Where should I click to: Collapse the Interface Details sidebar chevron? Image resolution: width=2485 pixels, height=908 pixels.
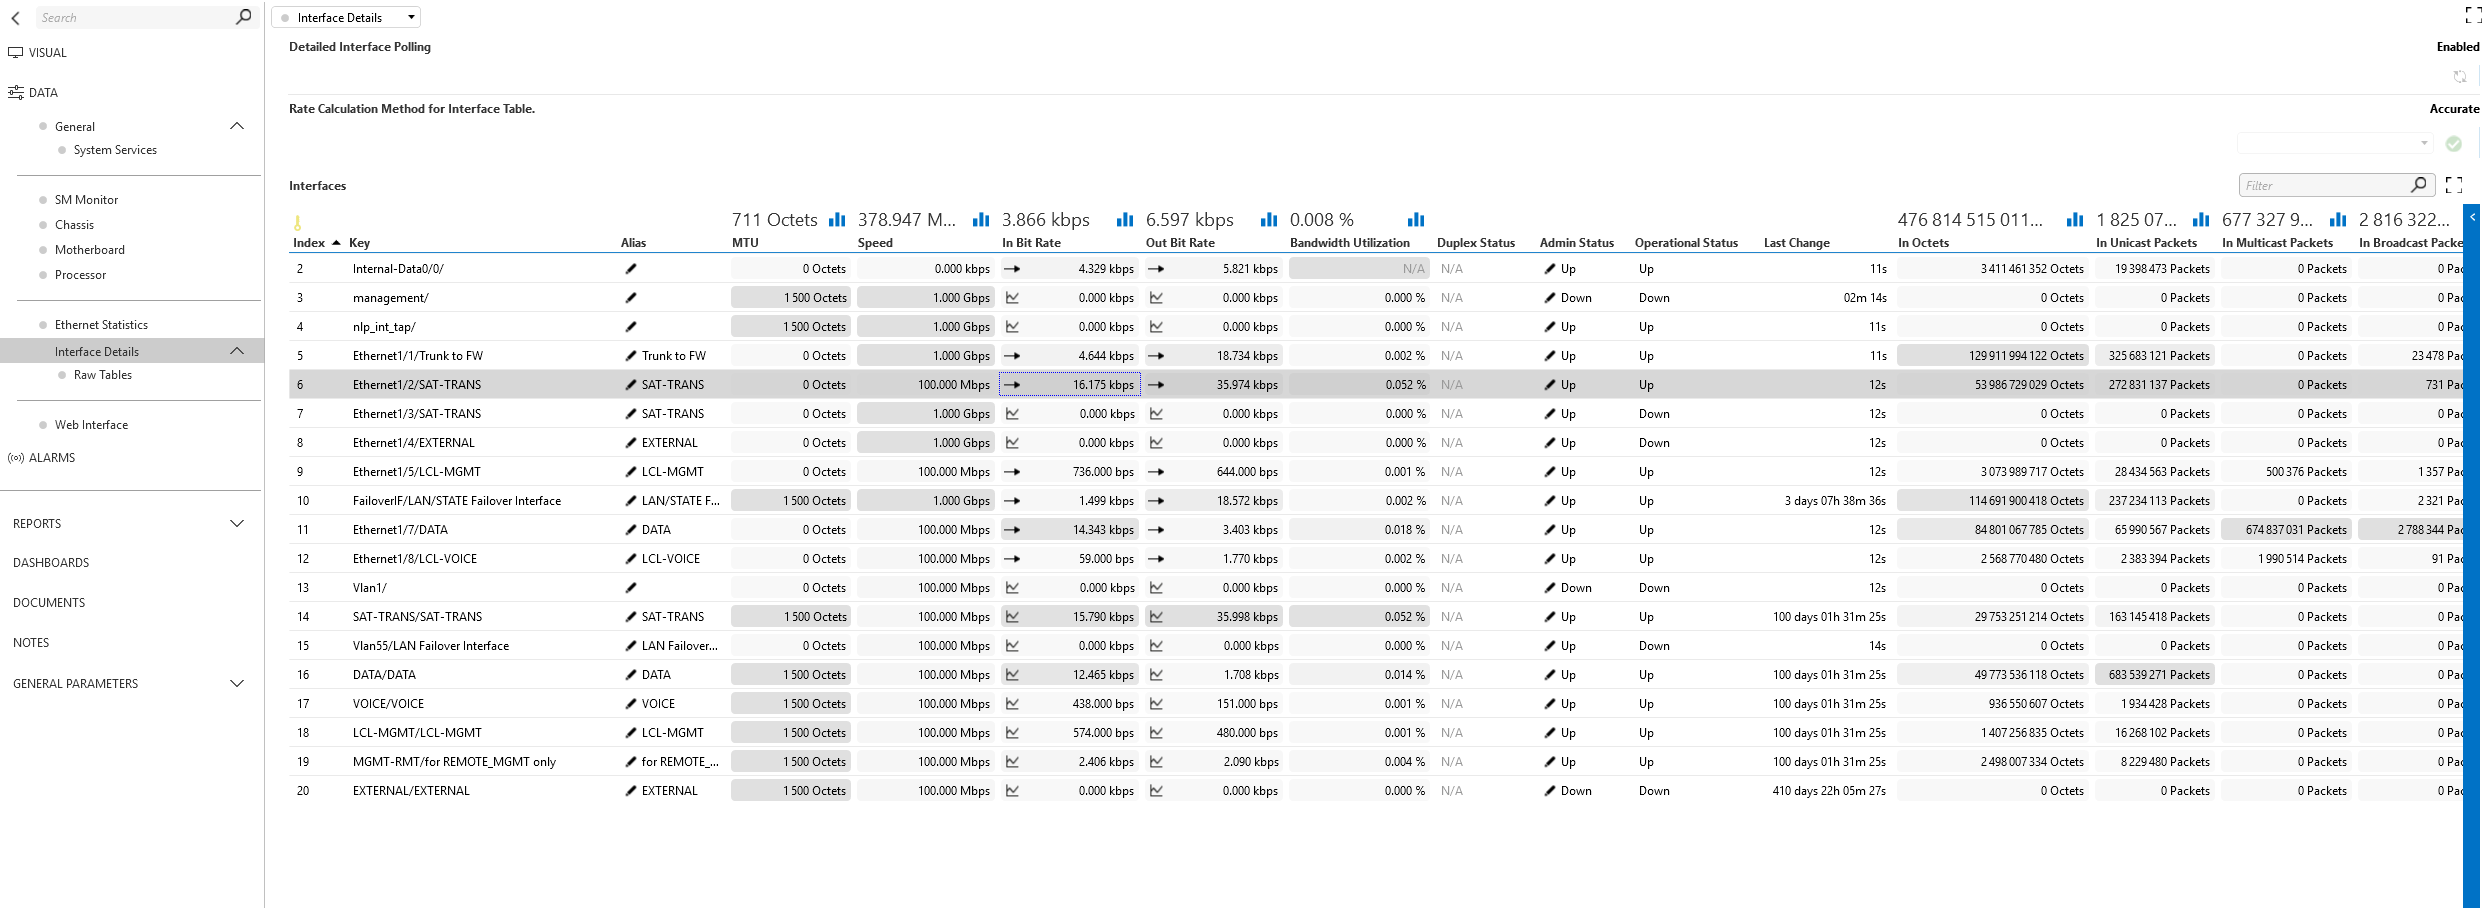coord(237,351)
